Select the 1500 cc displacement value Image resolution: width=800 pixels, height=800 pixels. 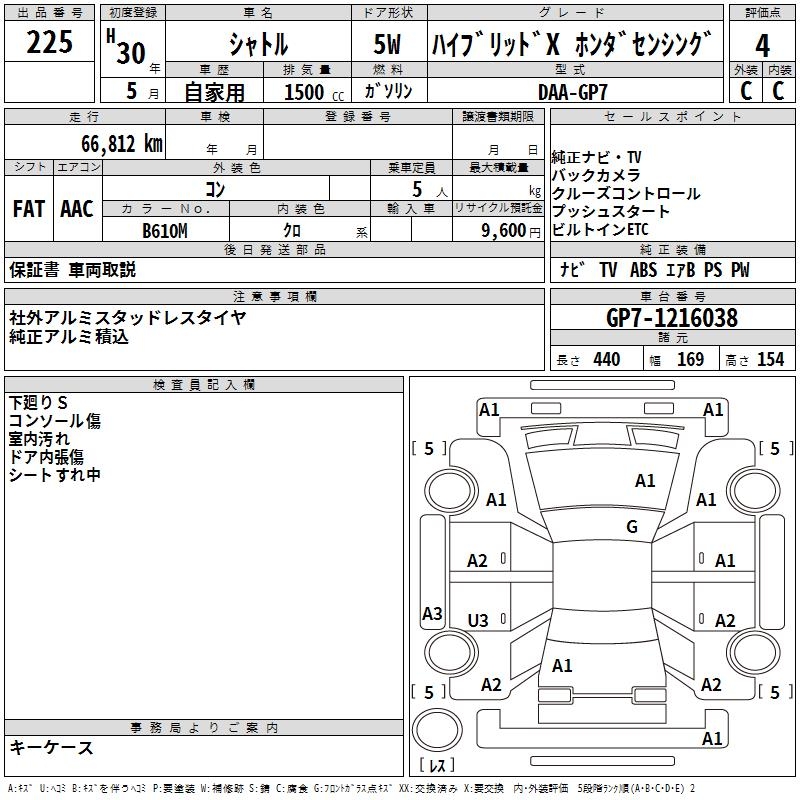tap(305, 92)
